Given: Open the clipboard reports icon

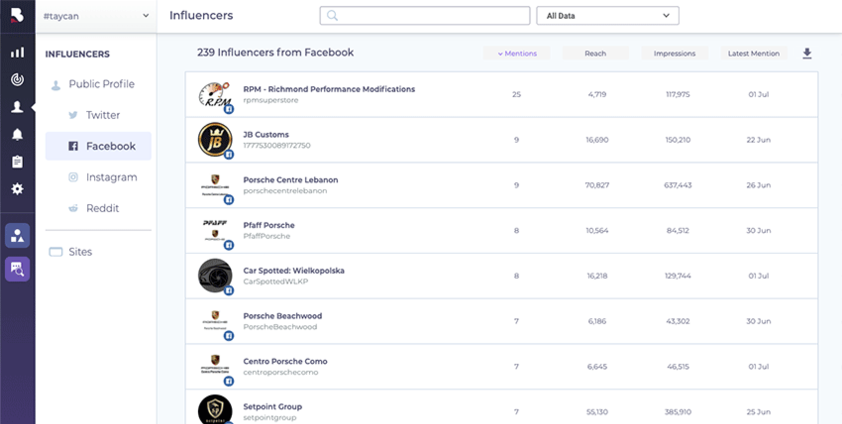Looking at the screenshot, I should coord(17,161).
